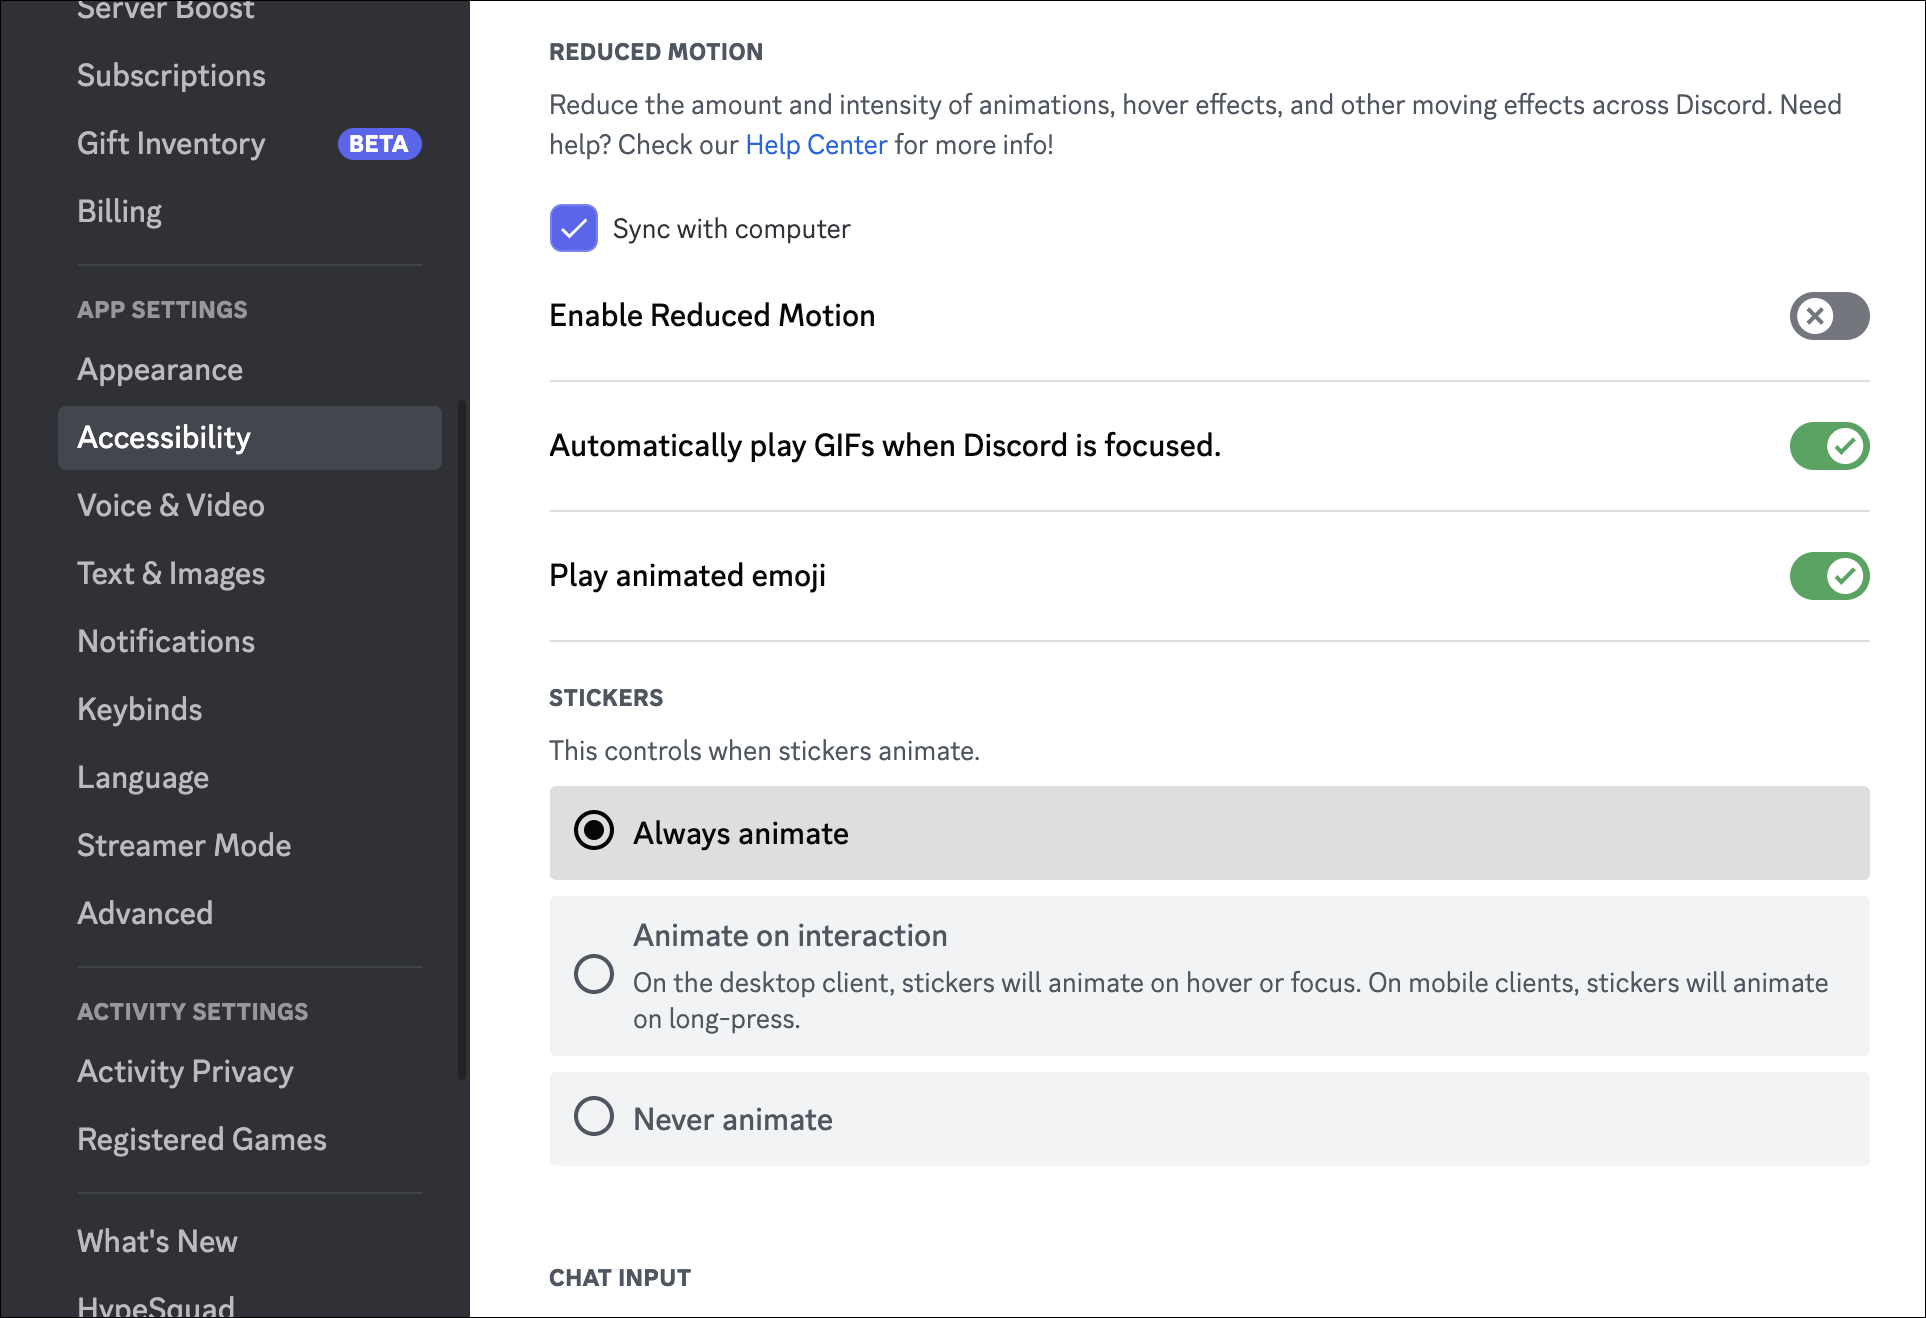Click the Notifications settings icon
Viewport: 1926px width, 1318px height.
(165, 641)
